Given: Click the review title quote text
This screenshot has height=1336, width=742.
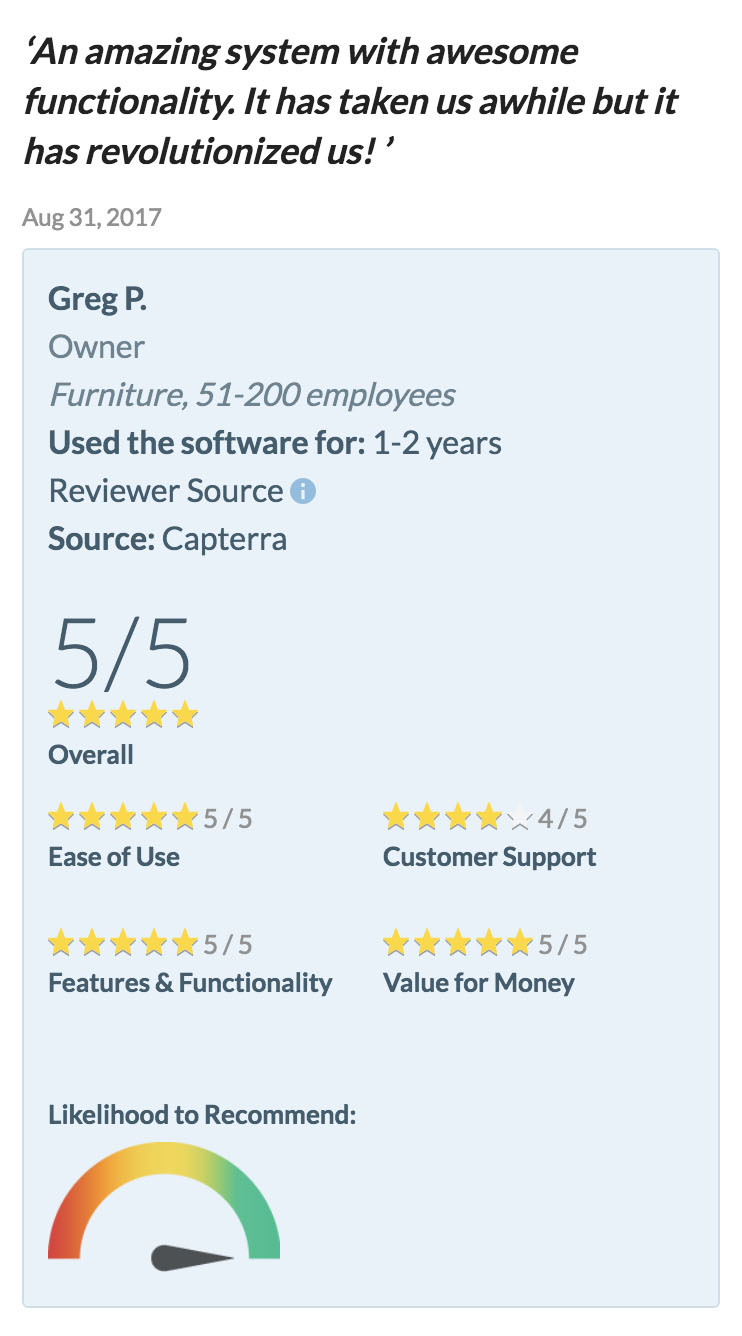Looking at the screenshot, I should (352, 101).
